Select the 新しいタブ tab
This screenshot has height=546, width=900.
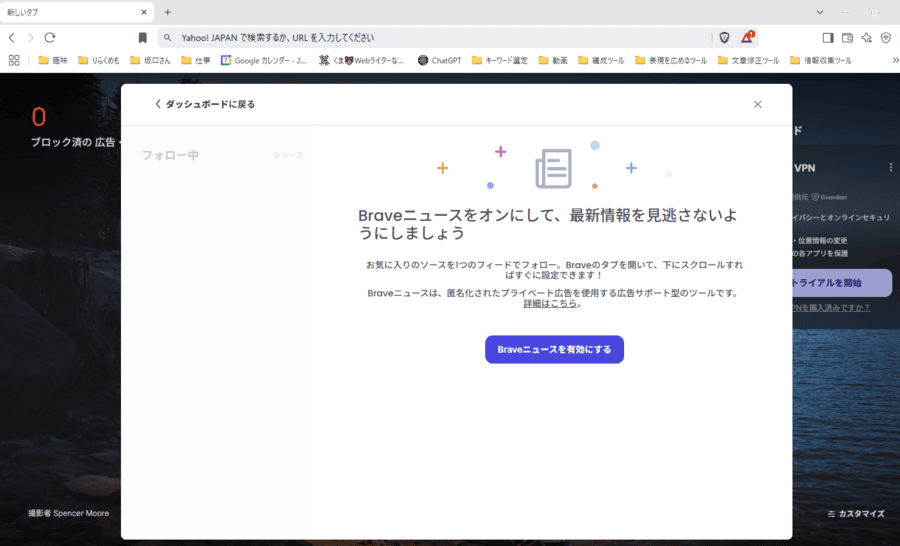77,12
